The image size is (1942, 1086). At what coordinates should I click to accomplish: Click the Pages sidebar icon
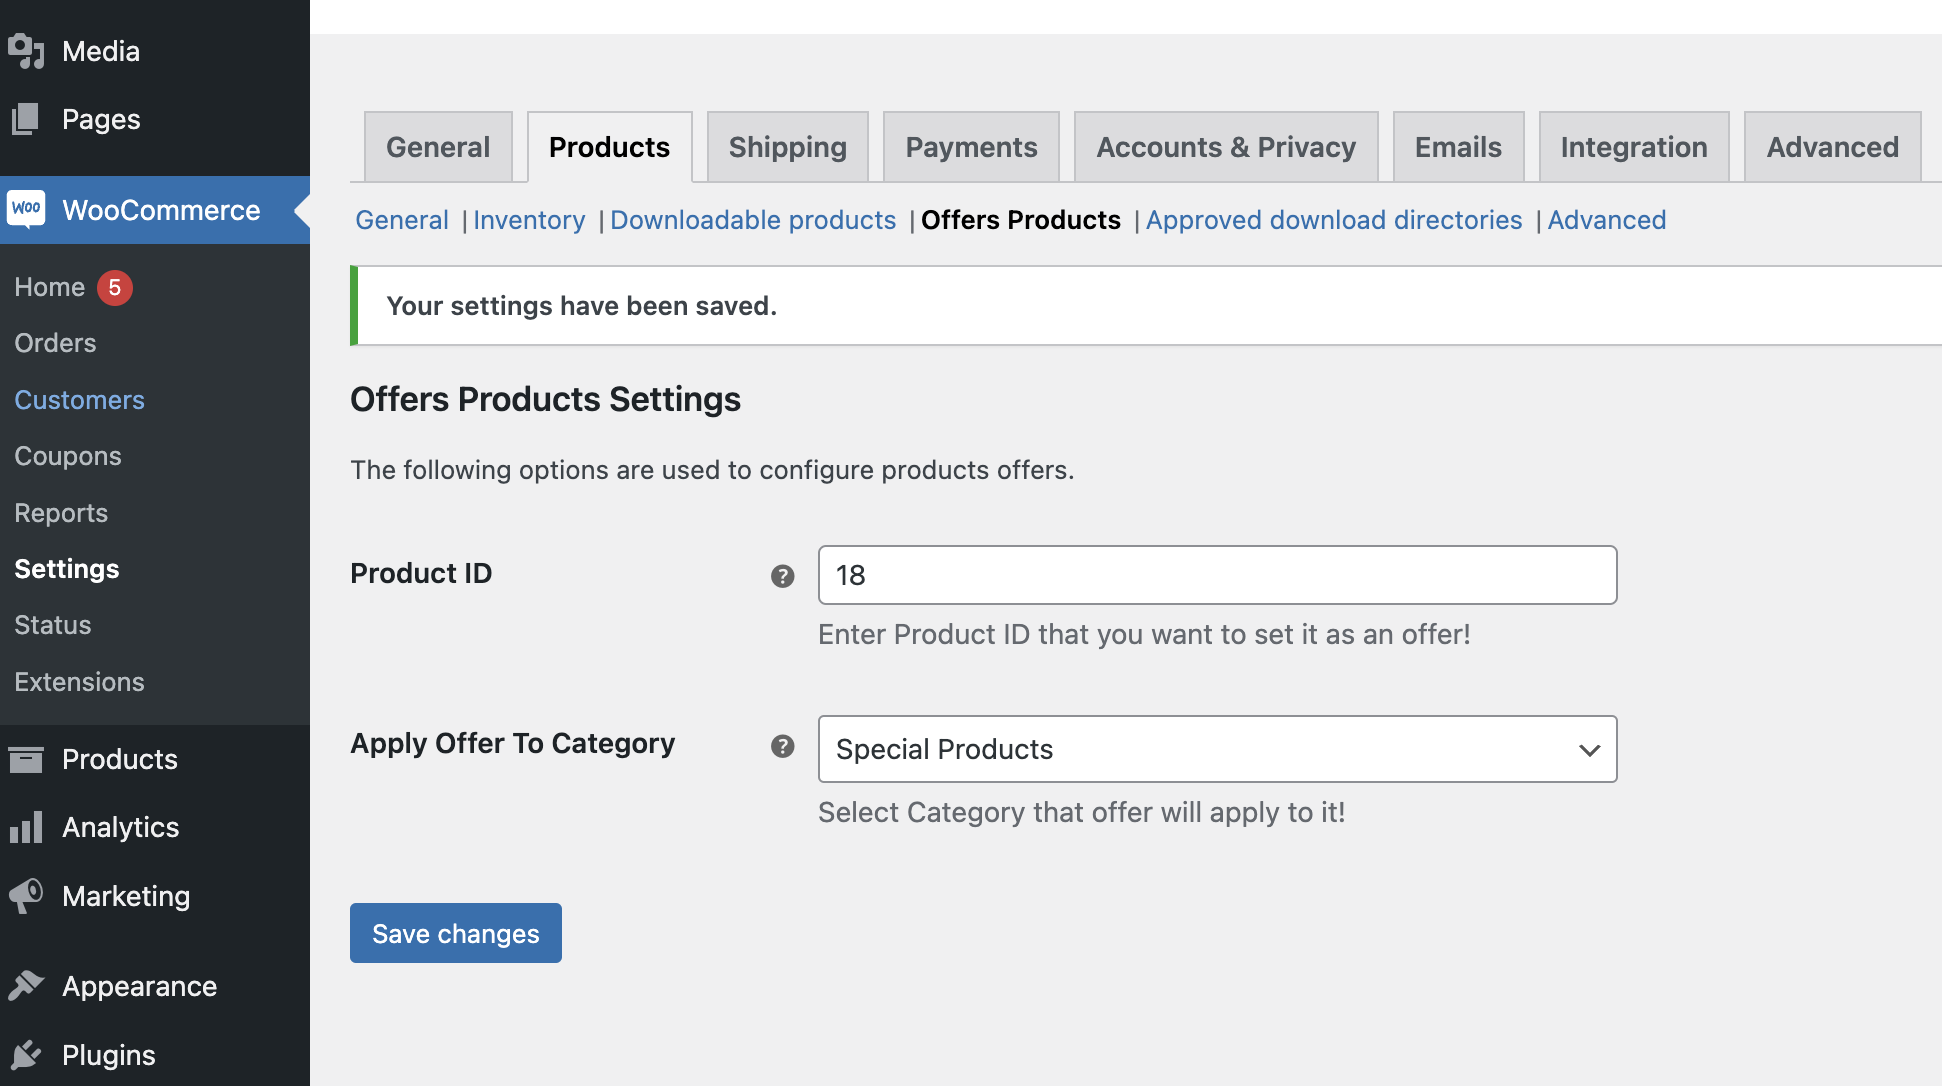[x=26, y=120]
